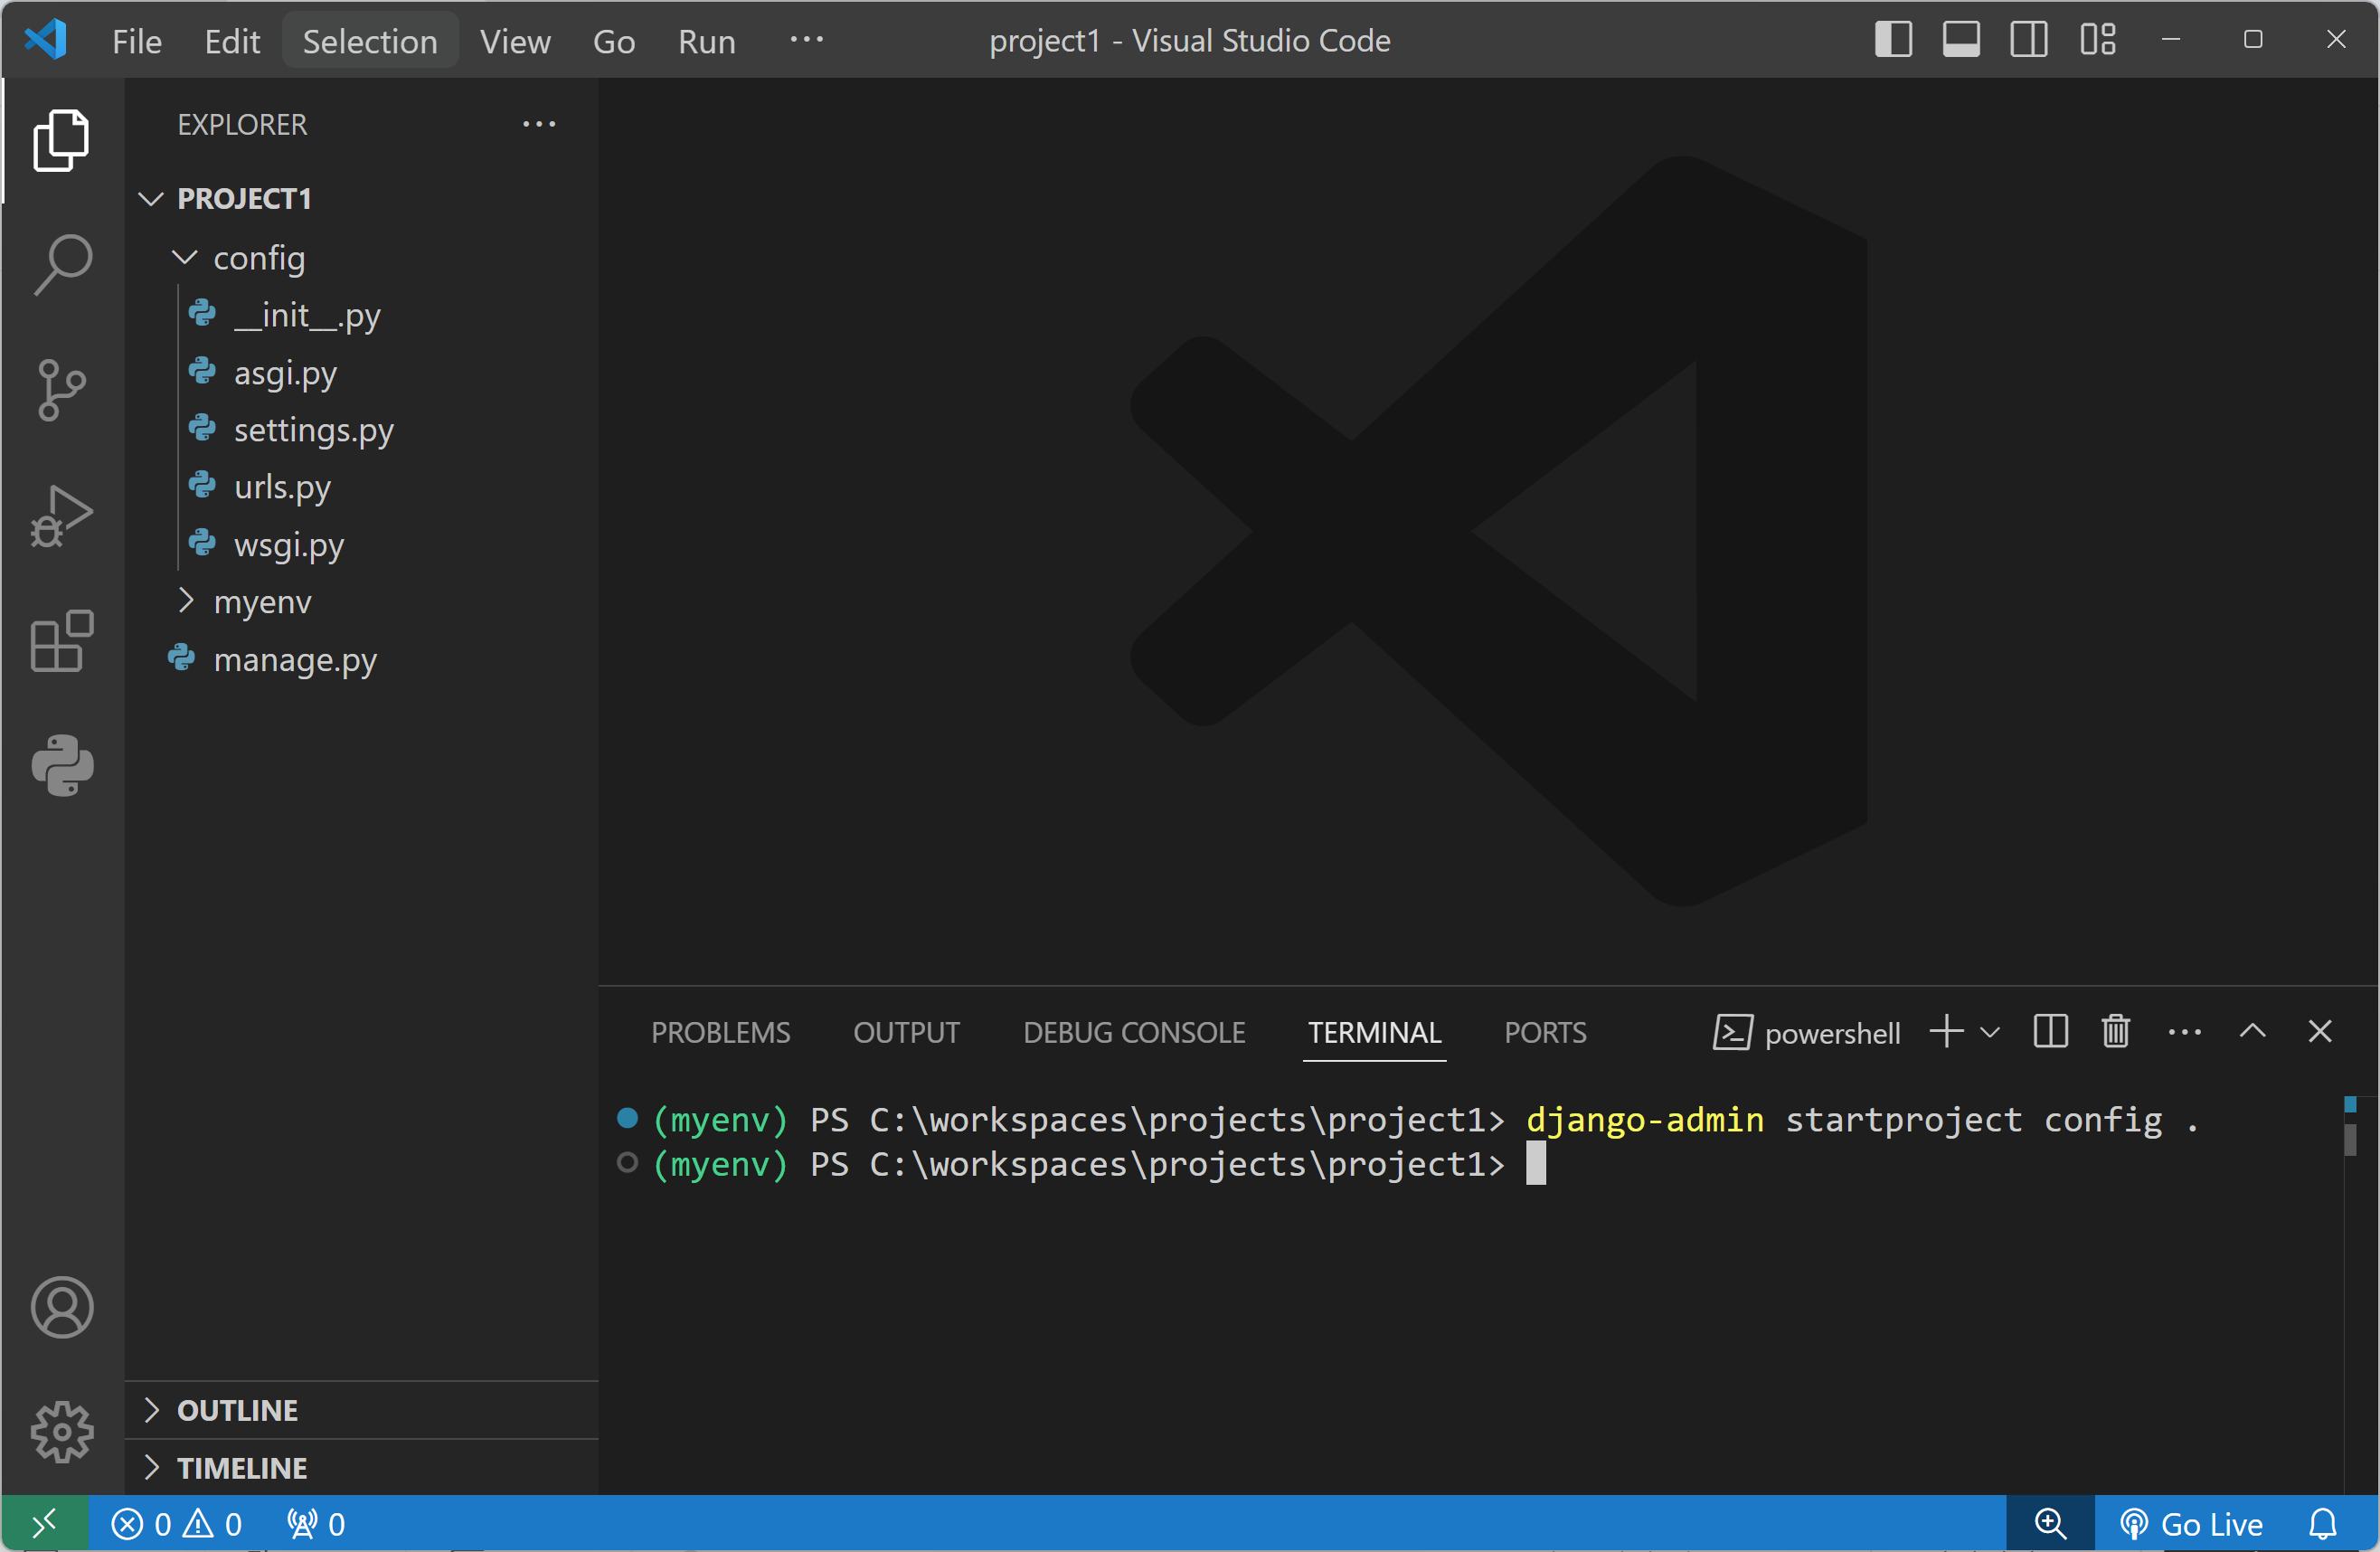This screenshot has width=2380, height=1552.
Task: Split the terminal panel
Action: 2050,1031
